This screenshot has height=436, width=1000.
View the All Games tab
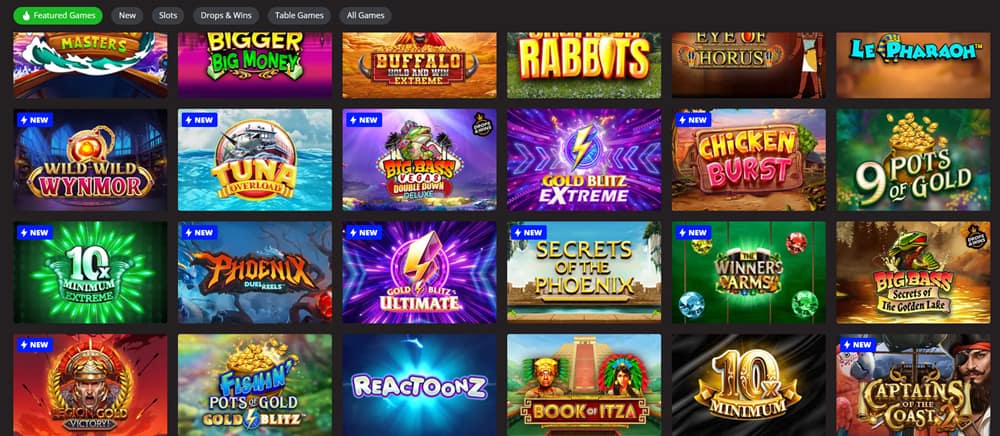tap(365, 15)
